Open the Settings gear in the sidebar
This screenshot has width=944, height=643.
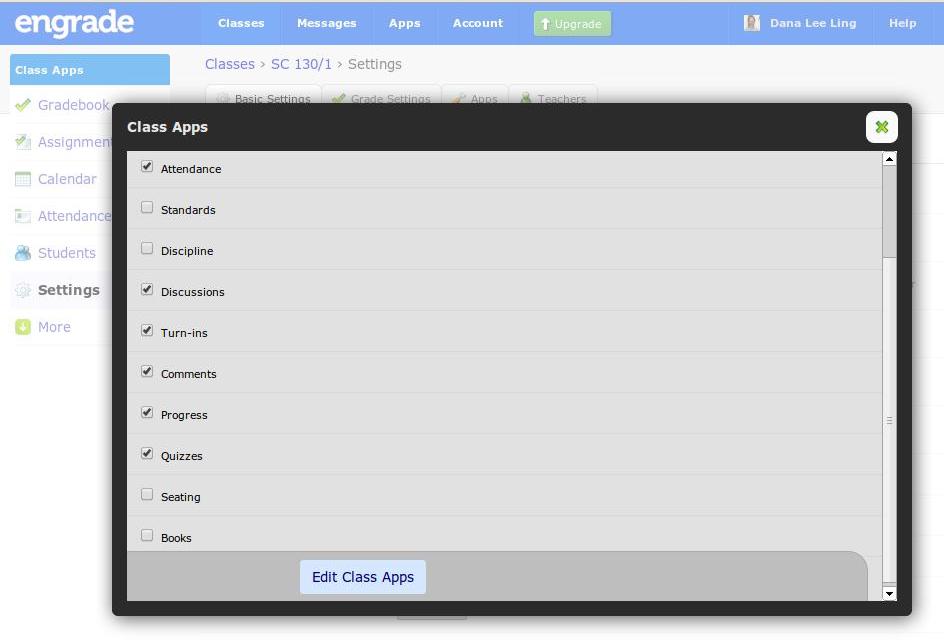pyautogui.click(x=23, y=290)
